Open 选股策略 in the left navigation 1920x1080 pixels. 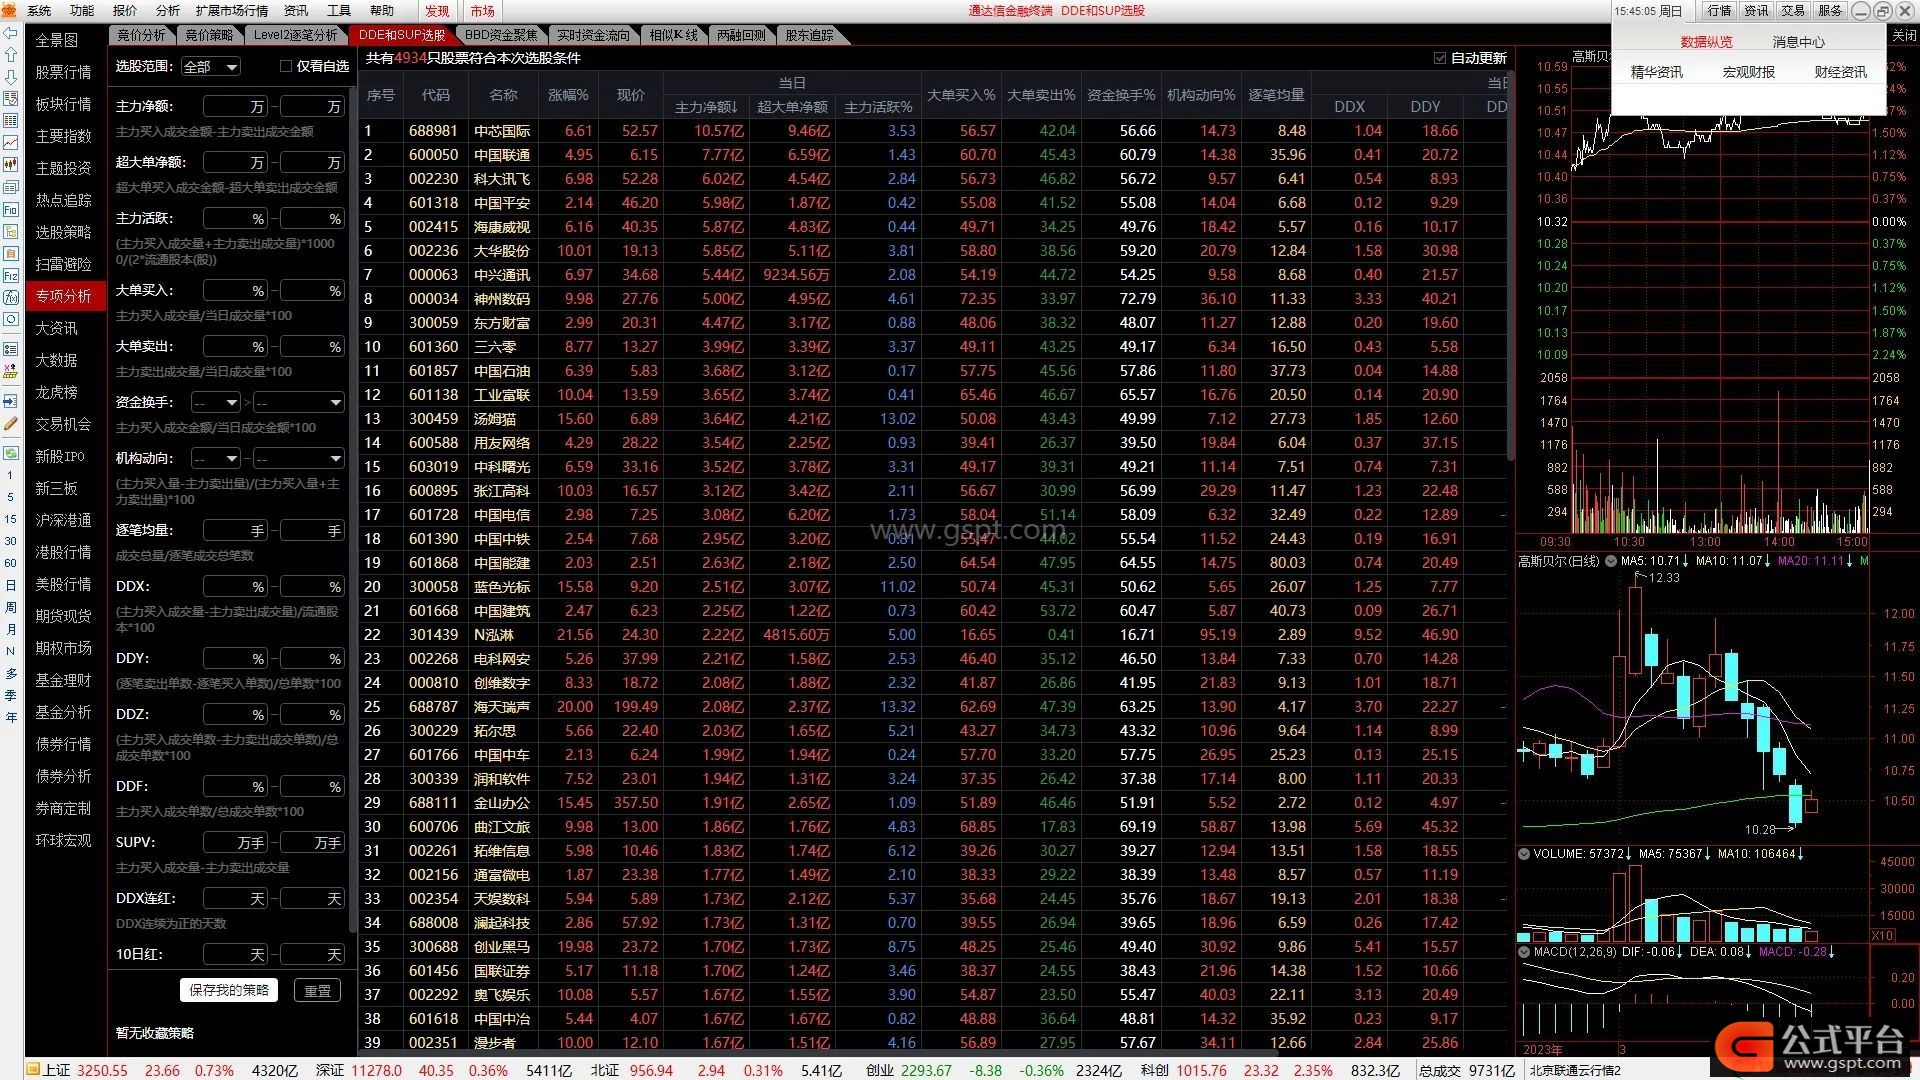pos(63,232)
